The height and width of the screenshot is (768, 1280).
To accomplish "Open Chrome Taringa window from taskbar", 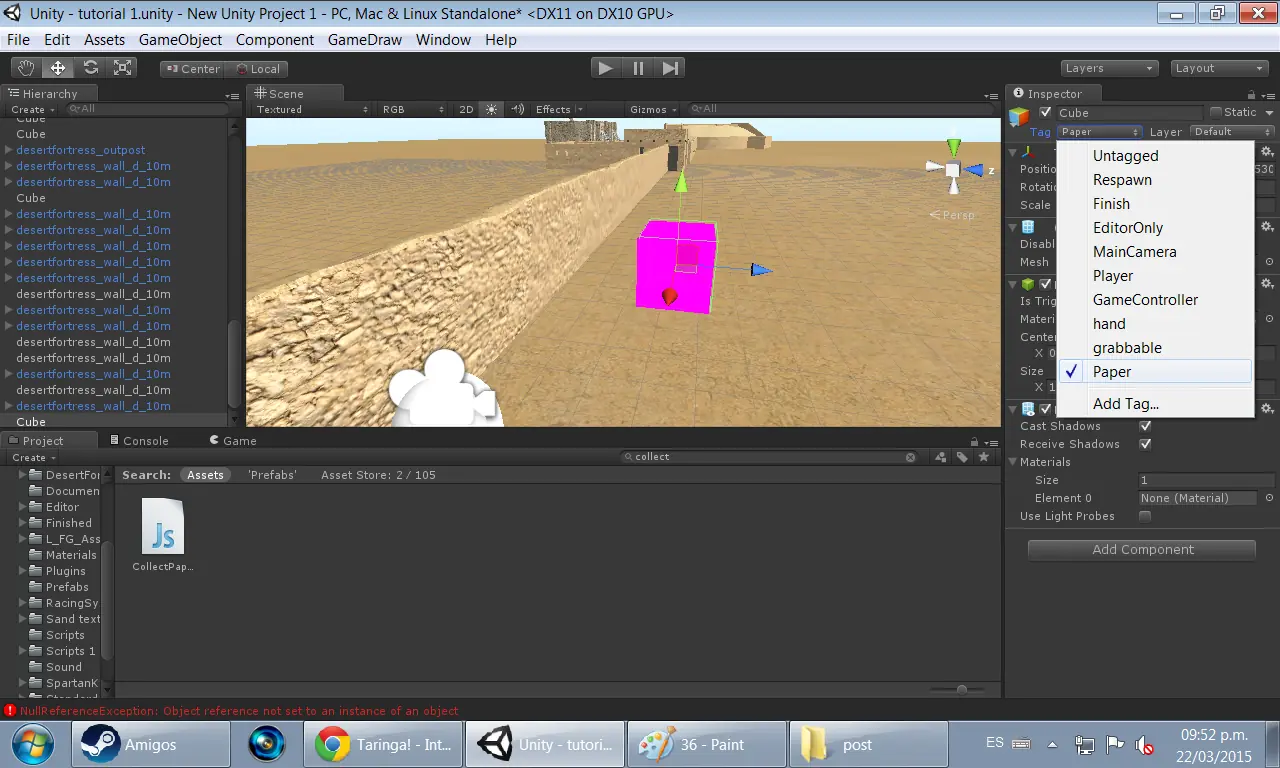I will click(384, 744).
